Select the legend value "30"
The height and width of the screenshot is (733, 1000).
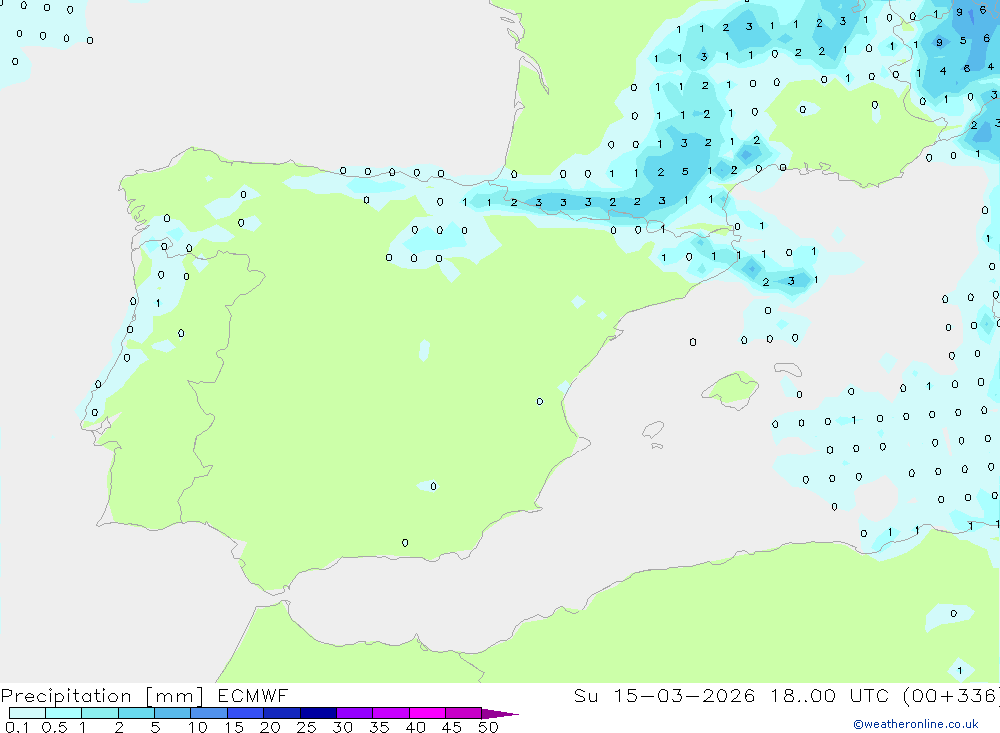click(x=343, y=727)
